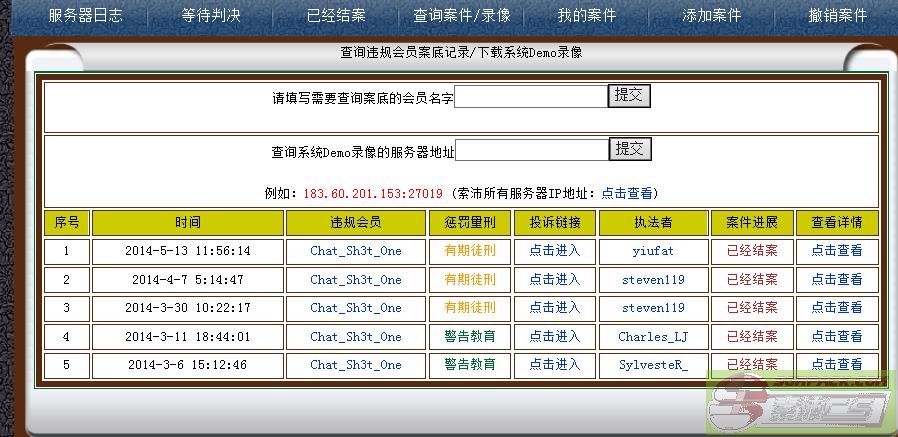Focus the member name search field
Image resolution: width=898 pixels, height=437 pixels.
530,97
